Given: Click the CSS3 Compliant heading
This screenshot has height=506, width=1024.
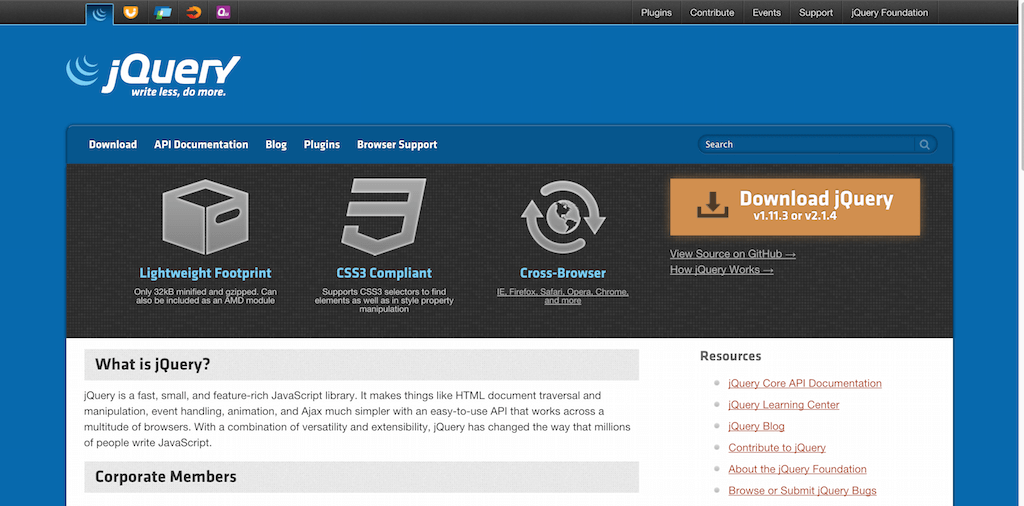Looking at the screenshot, I should tap(384, 273).
